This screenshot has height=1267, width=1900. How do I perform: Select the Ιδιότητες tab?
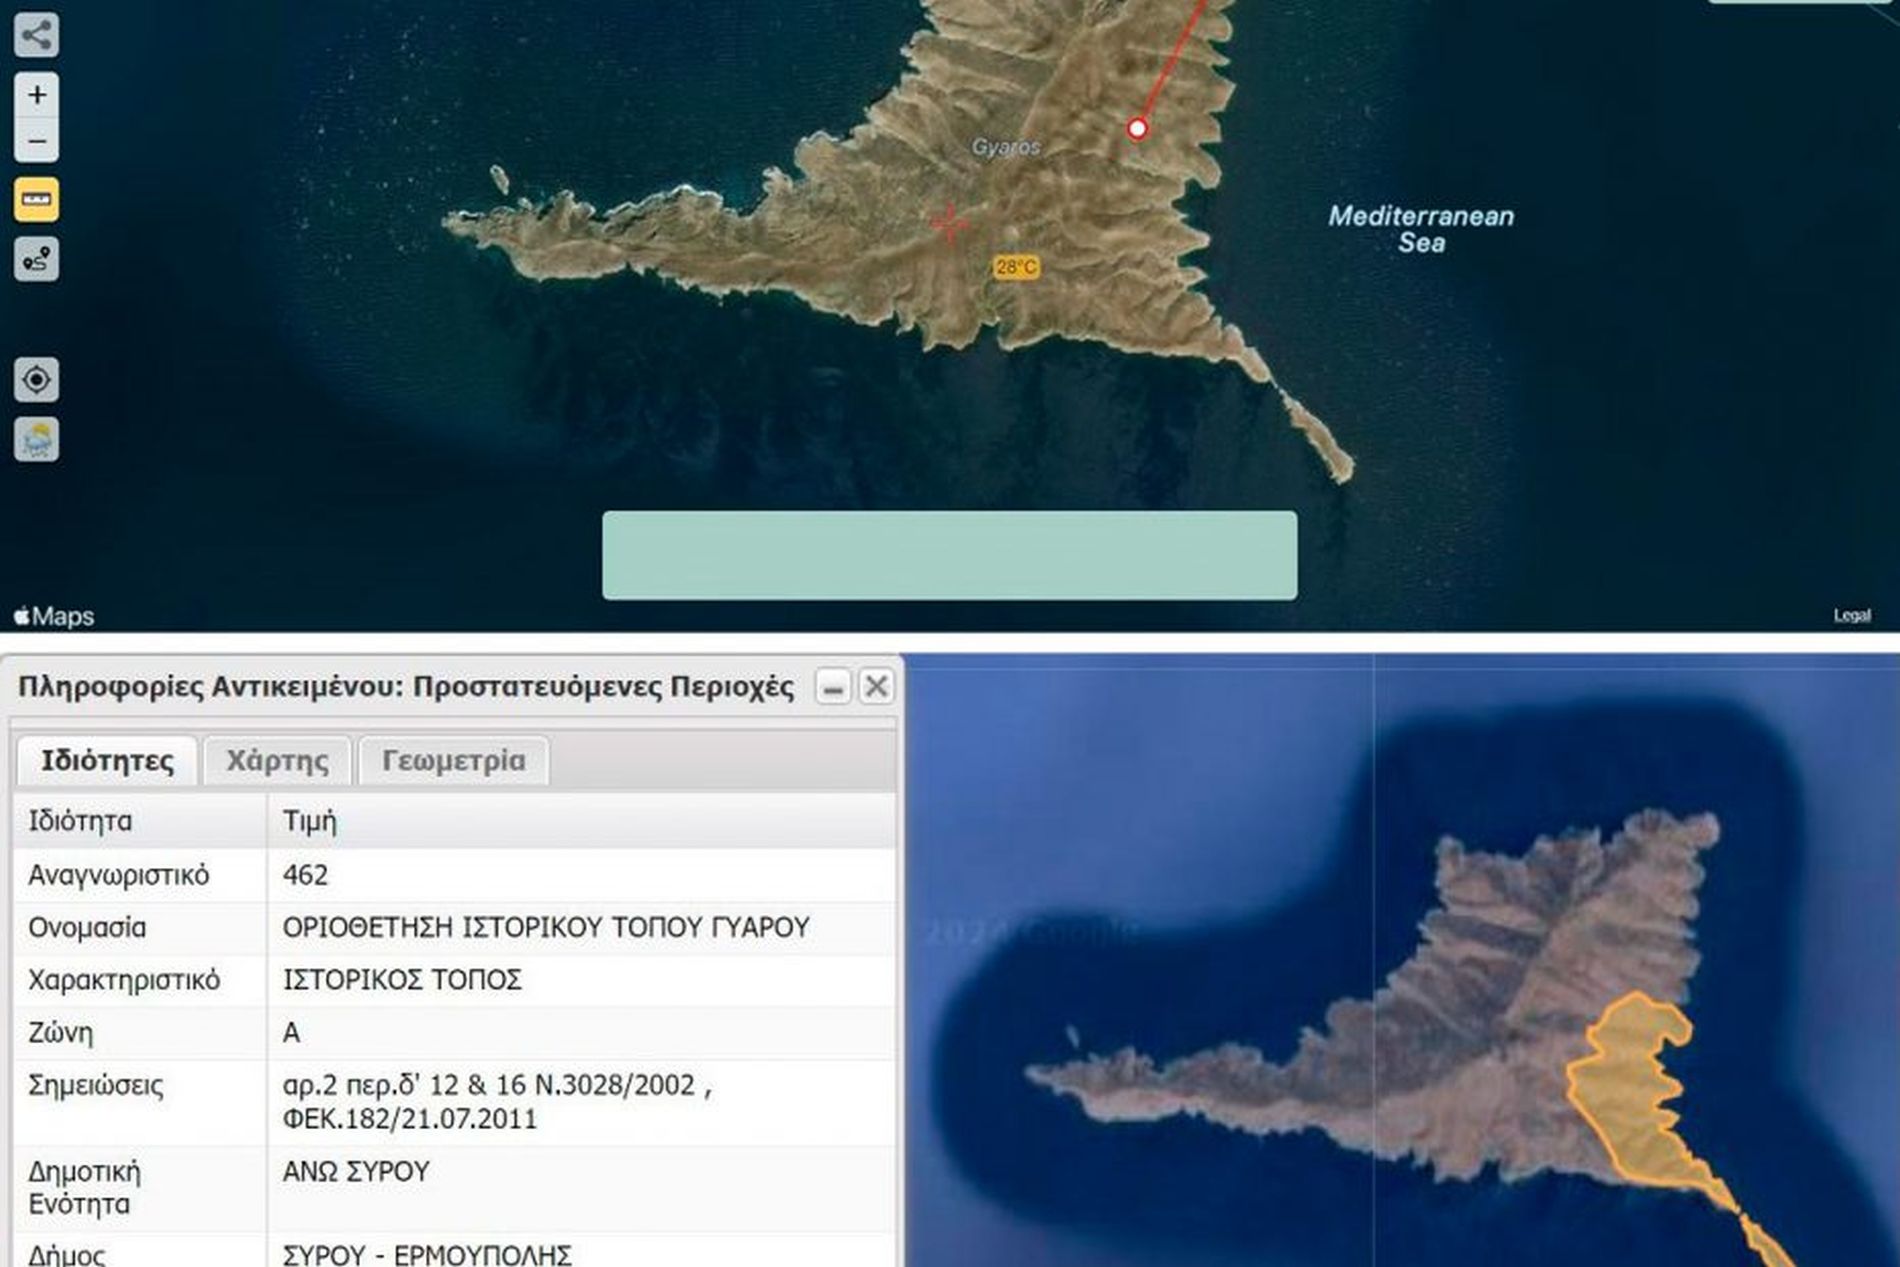107,761
